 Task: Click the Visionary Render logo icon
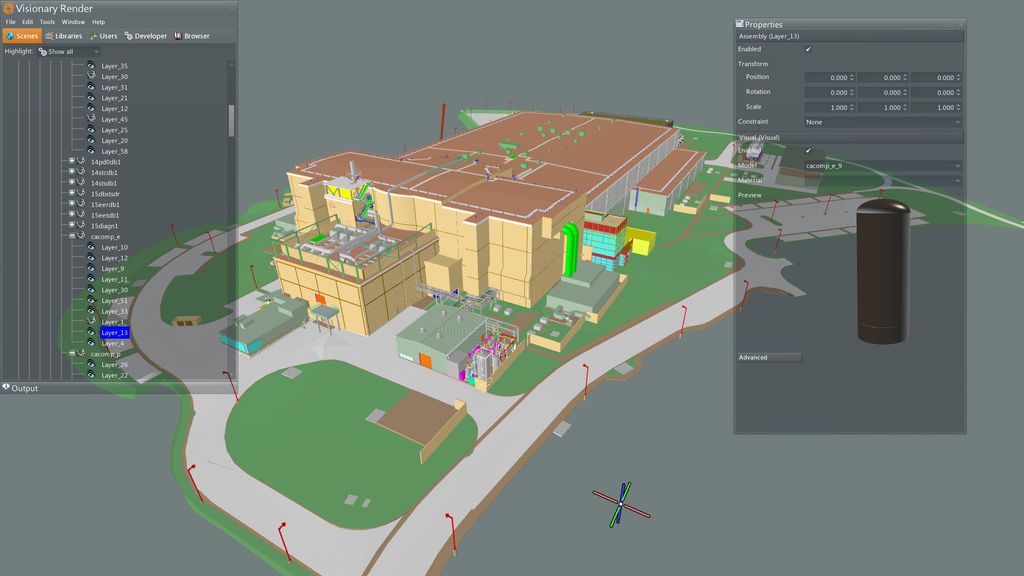click(x=8, y=8)
